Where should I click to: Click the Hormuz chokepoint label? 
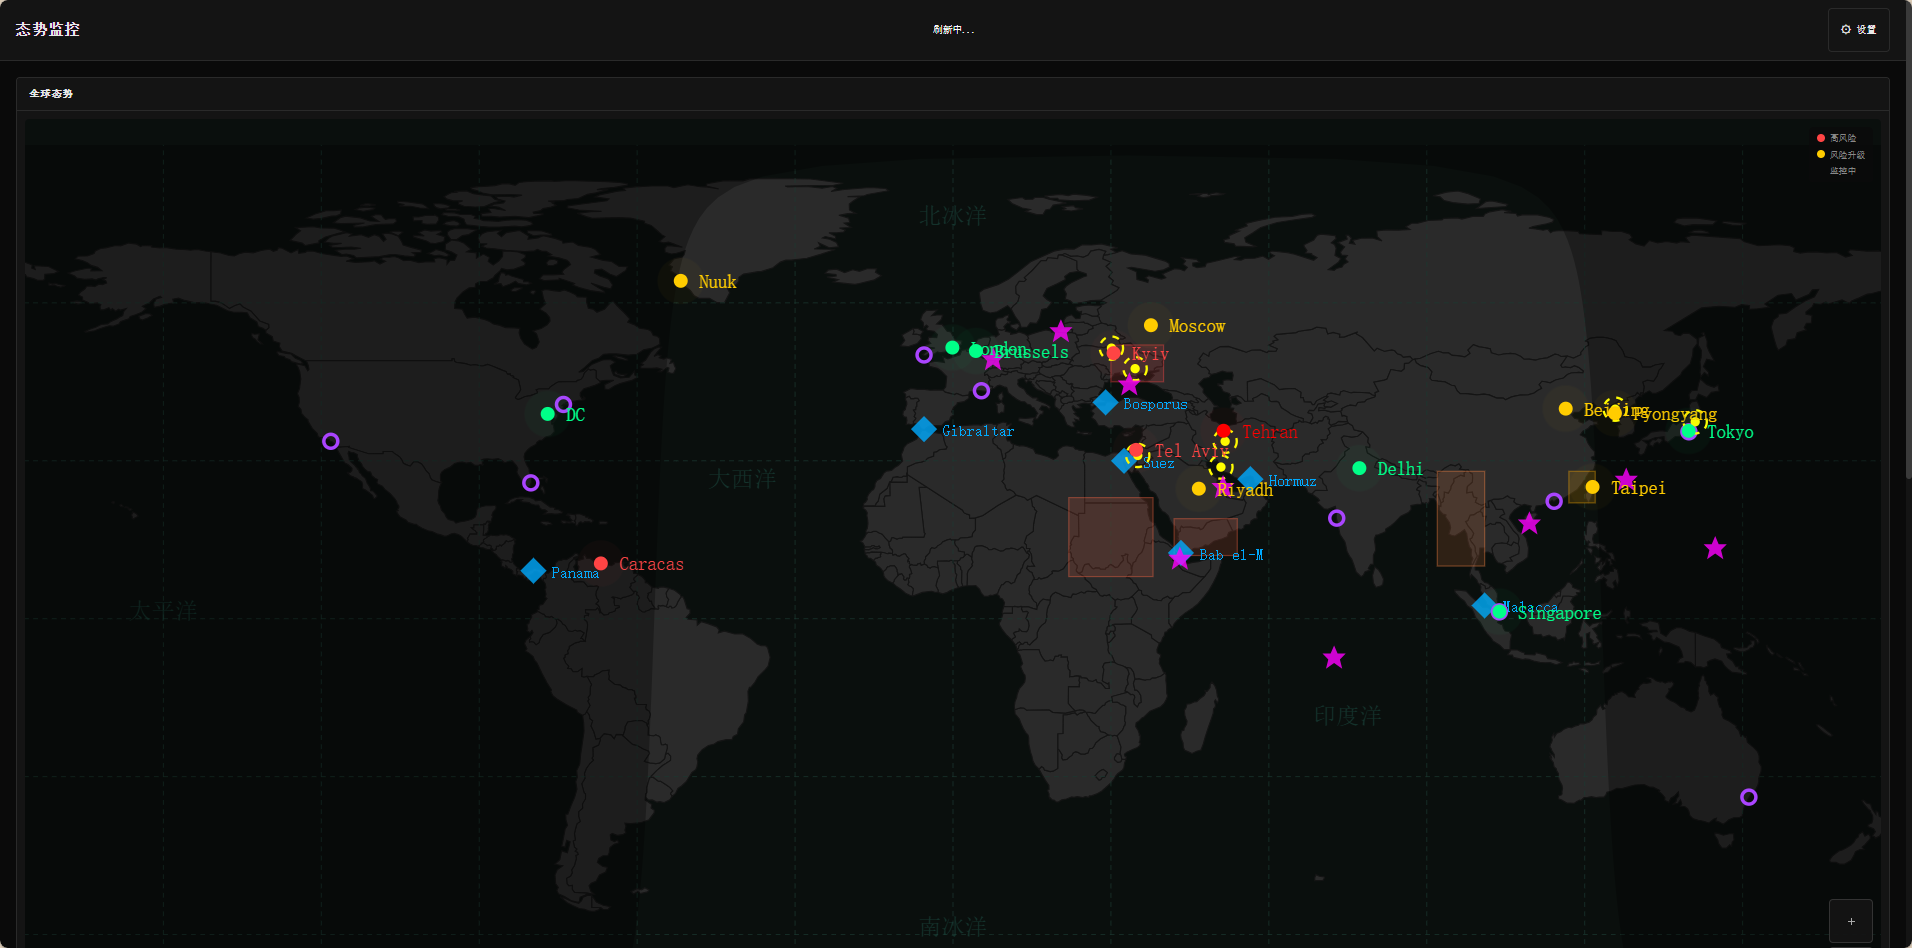click(x=1292, y=481)
